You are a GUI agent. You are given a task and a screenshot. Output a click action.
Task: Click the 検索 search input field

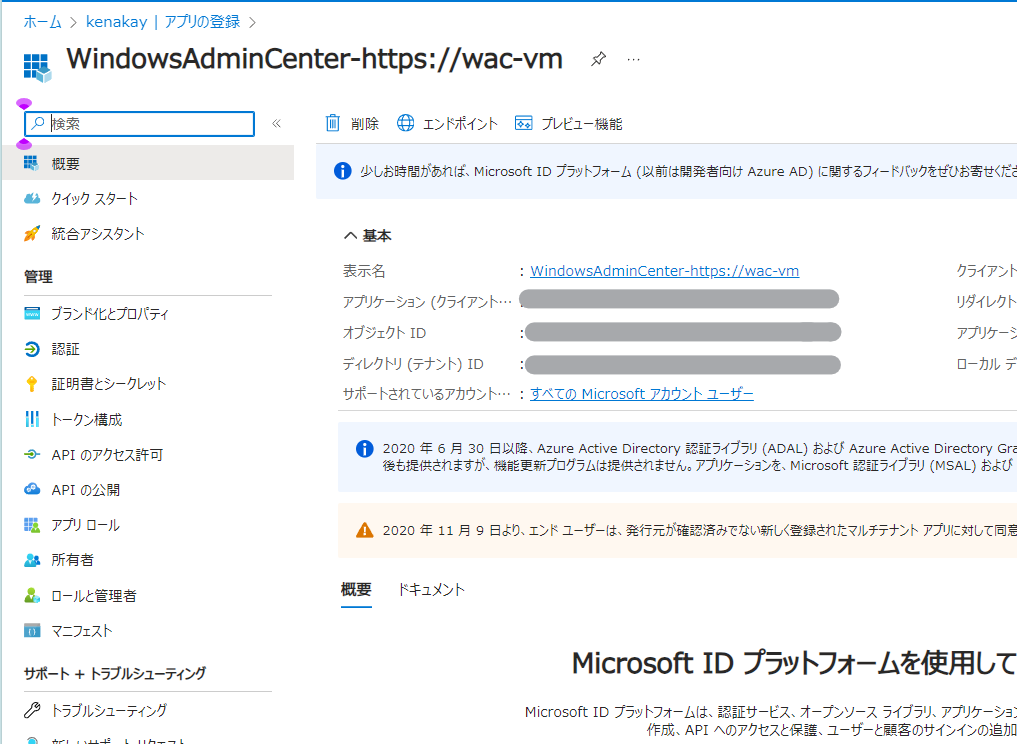tap(150, 123)
